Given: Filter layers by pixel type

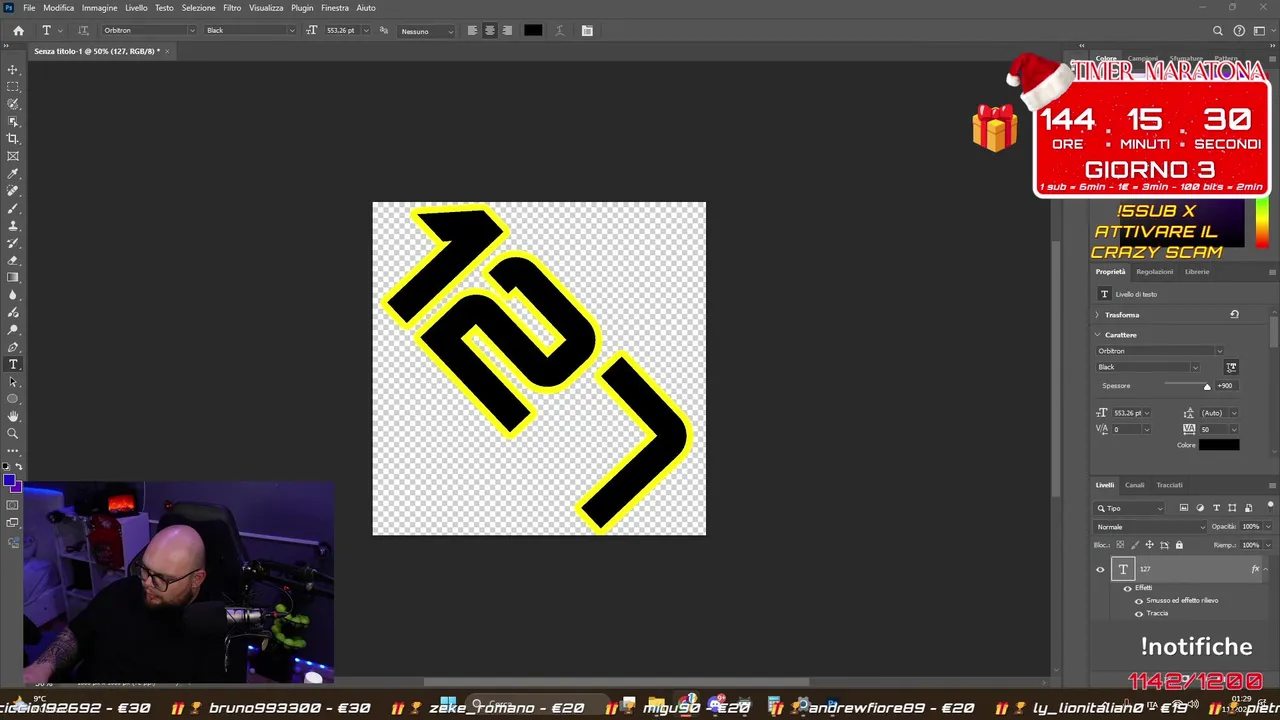Looking at the screenshot, I should pos(1184,508).
